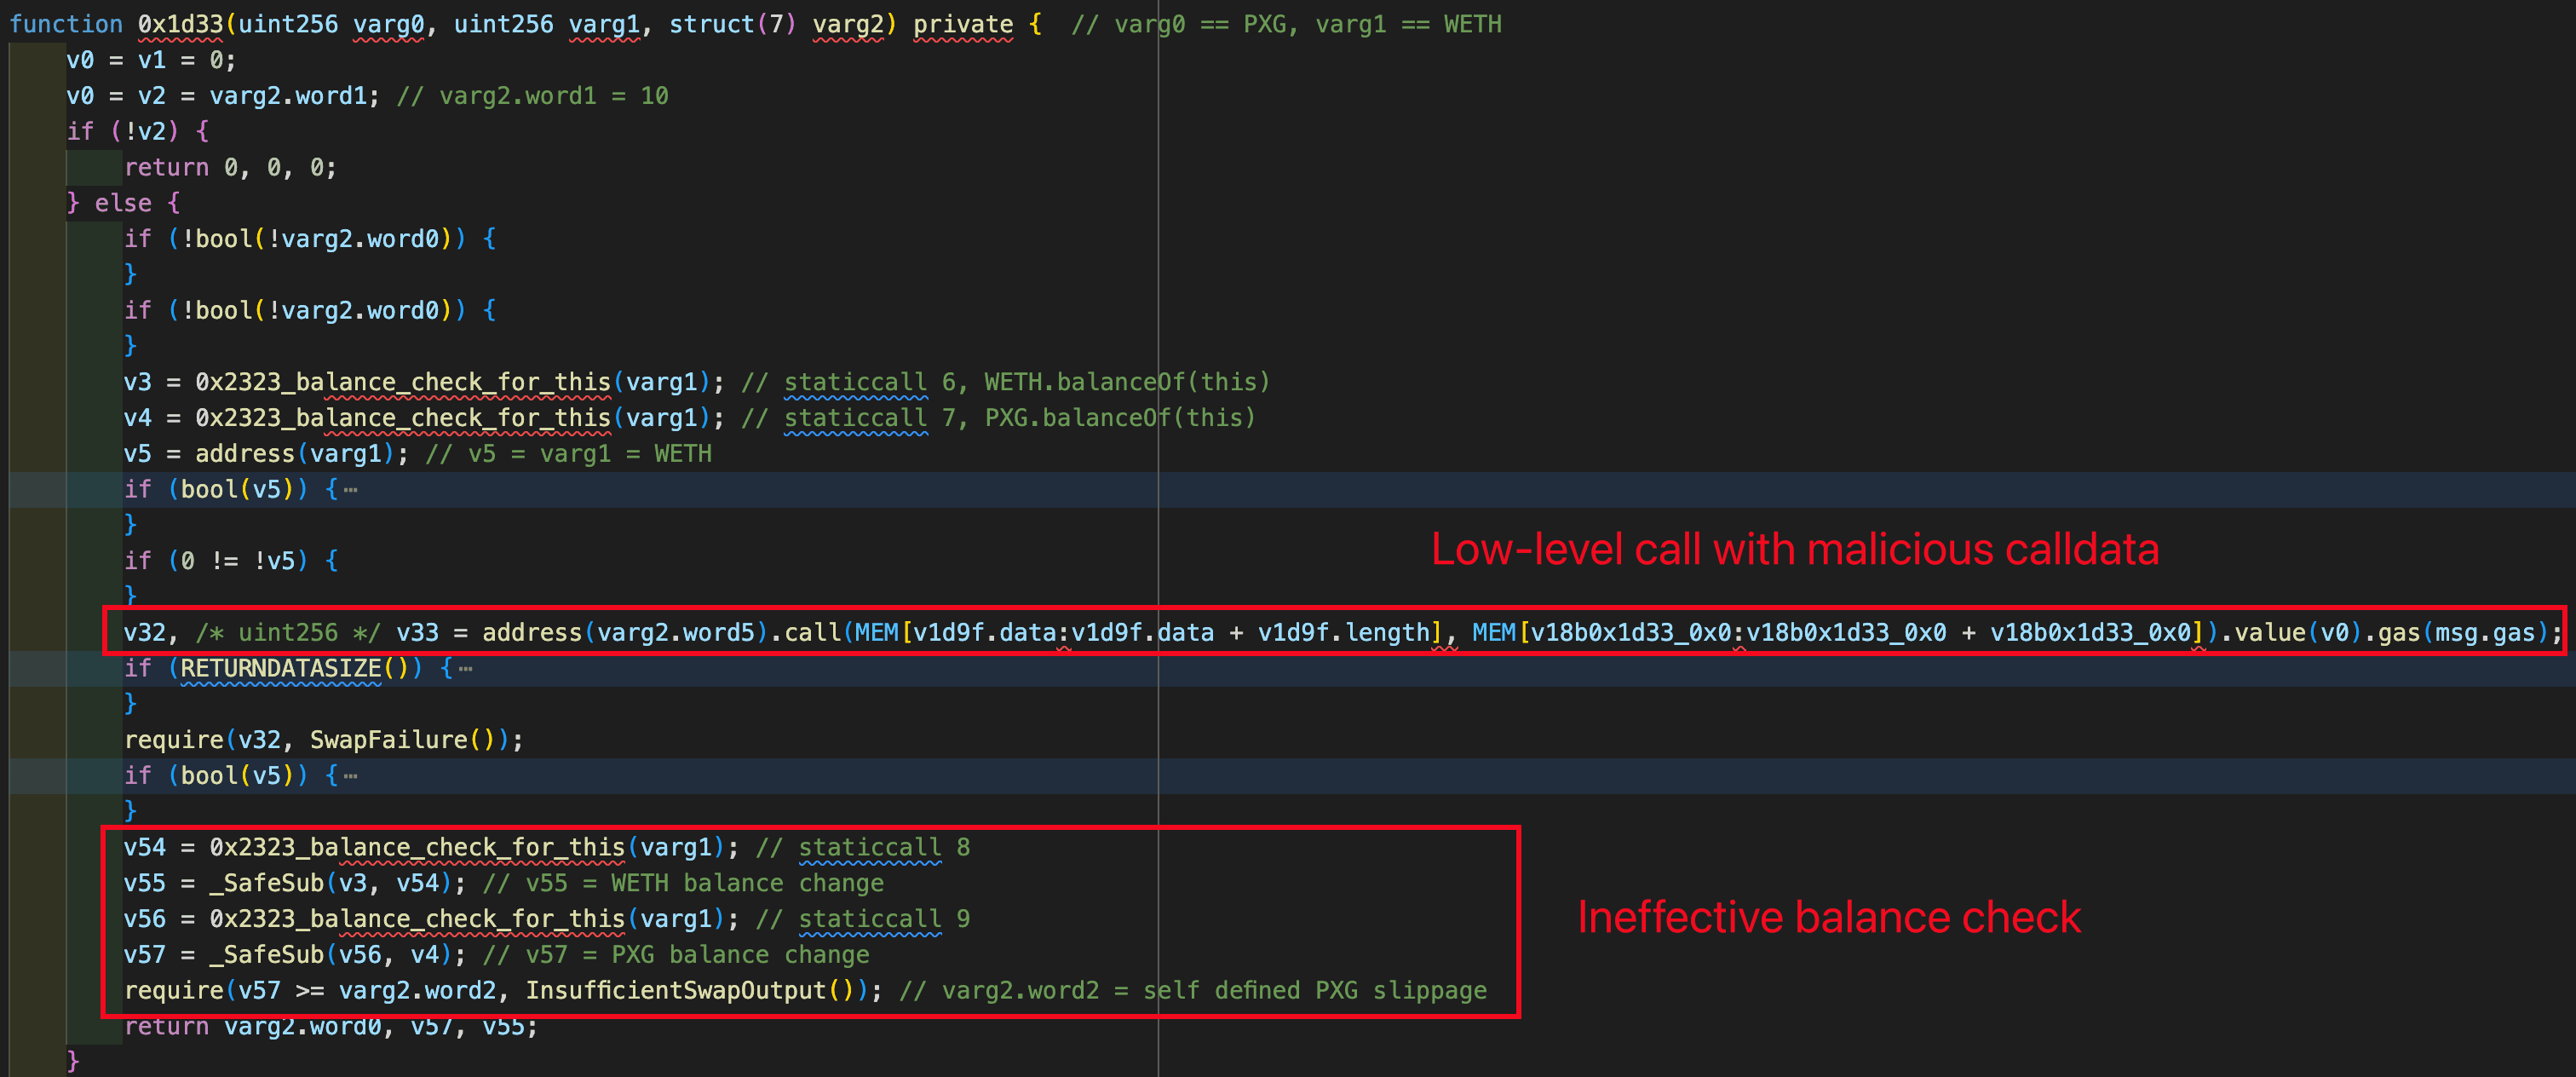Click the '} else {' line
2576x1077 pixels.
[123, 203]
